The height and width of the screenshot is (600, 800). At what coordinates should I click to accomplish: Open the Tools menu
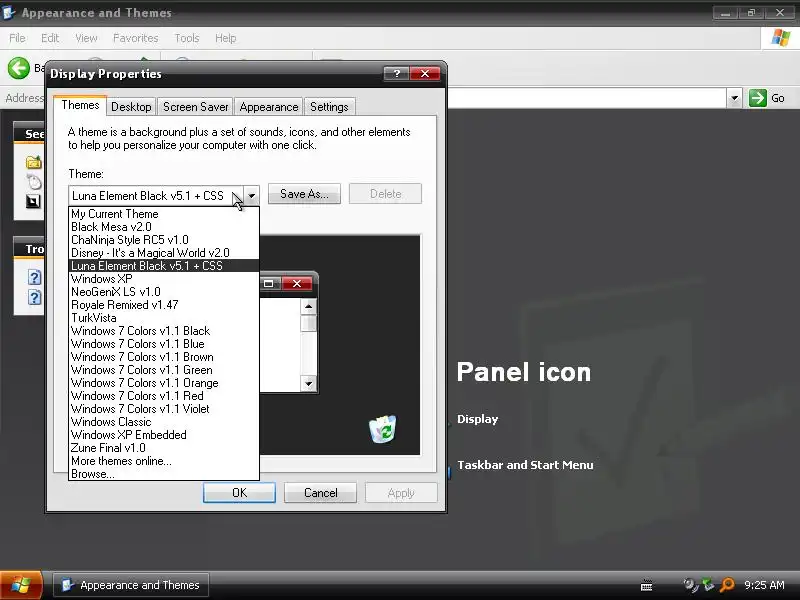pyautogui.click(x=186, y=38)
